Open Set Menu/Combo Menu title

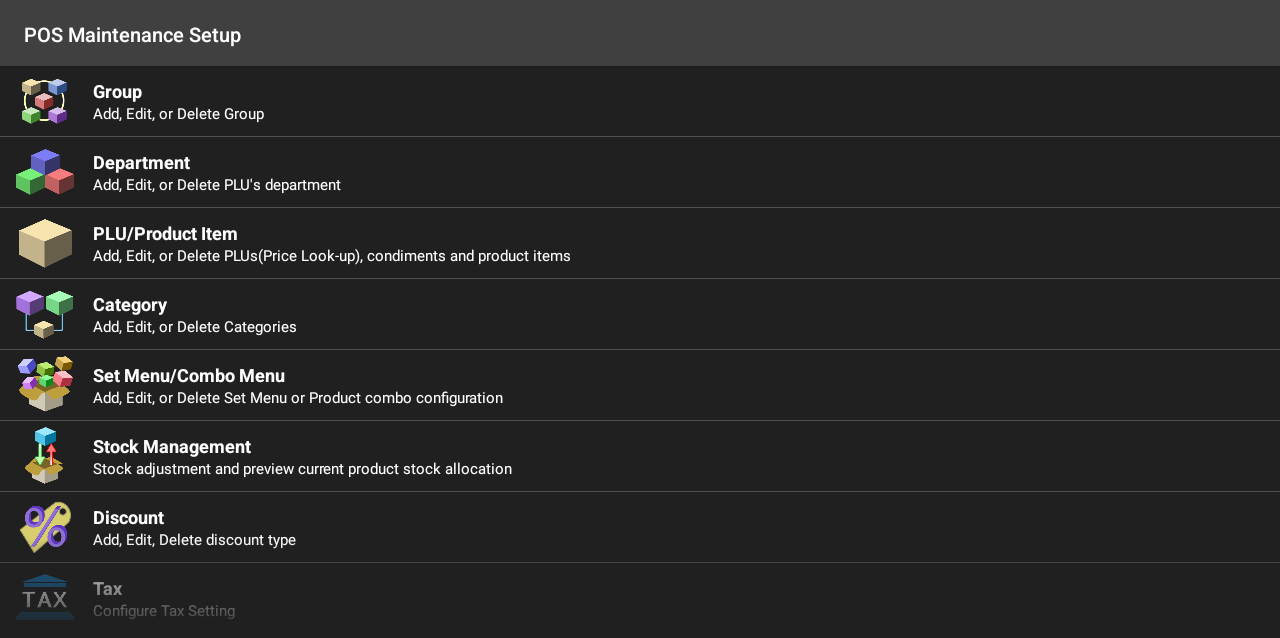point(189,376)
